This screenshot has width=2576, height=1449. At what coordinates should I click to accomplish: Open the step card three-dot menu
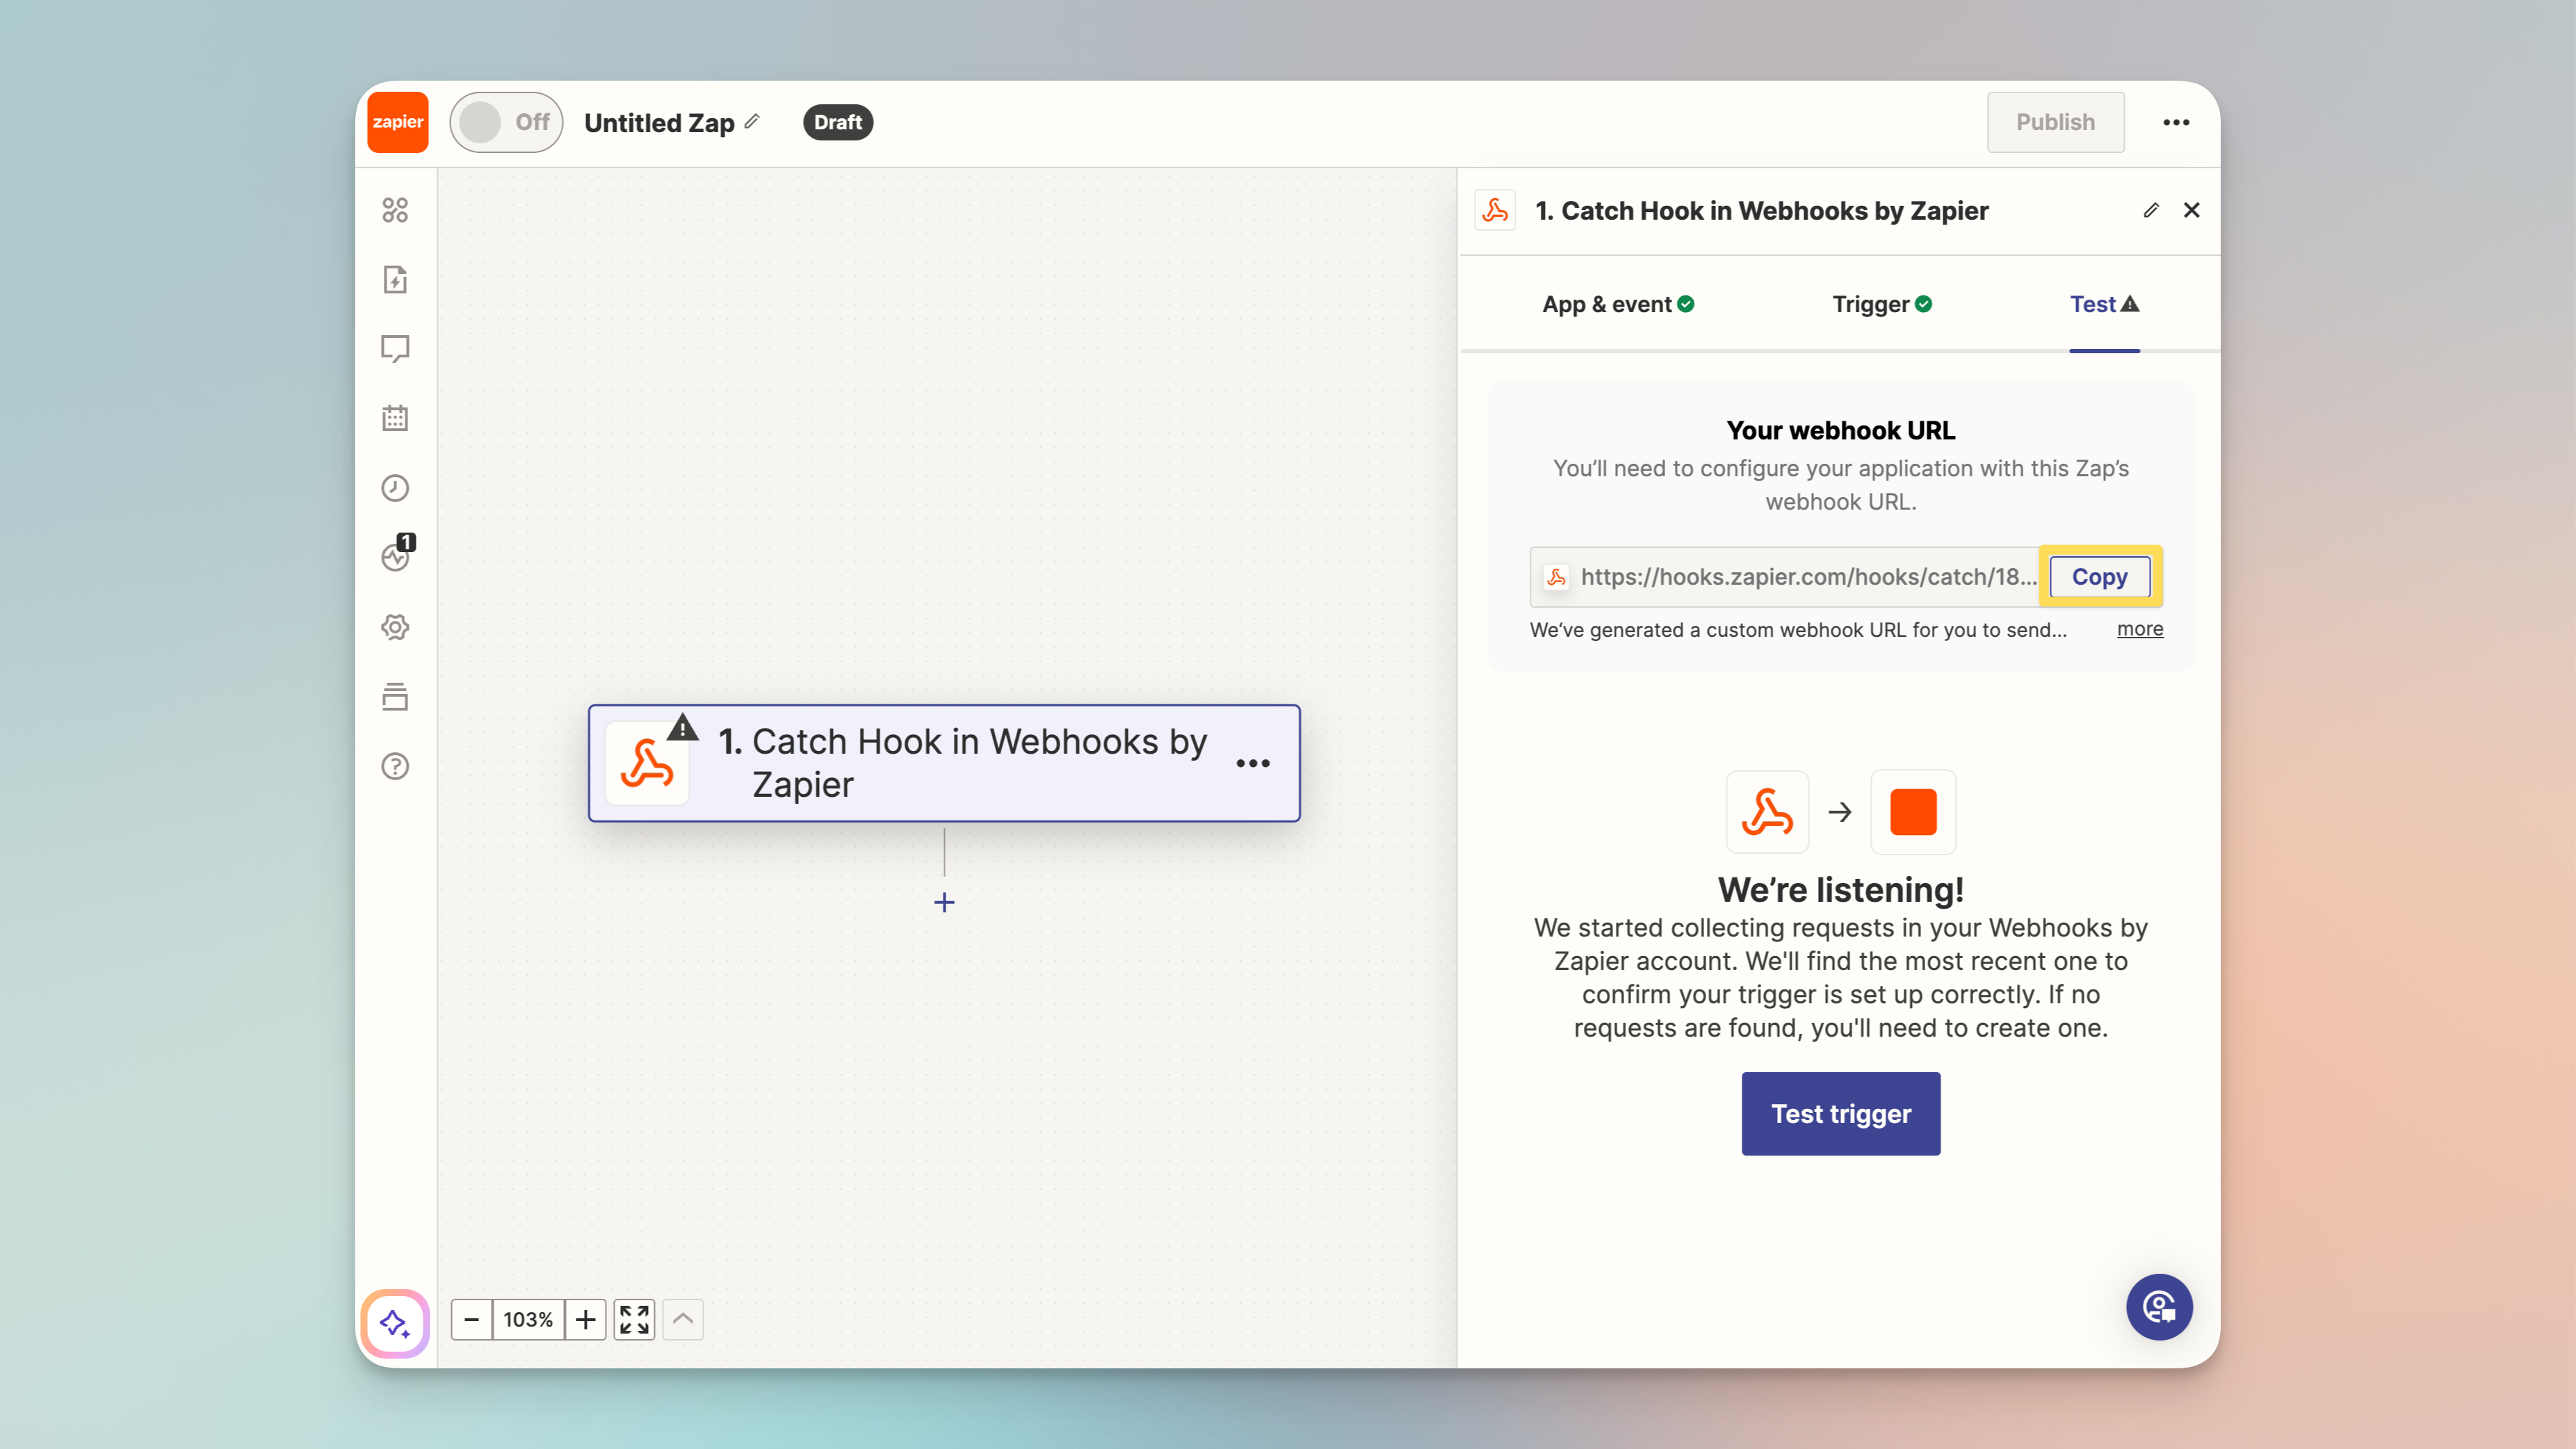(x=1253, y=763)
